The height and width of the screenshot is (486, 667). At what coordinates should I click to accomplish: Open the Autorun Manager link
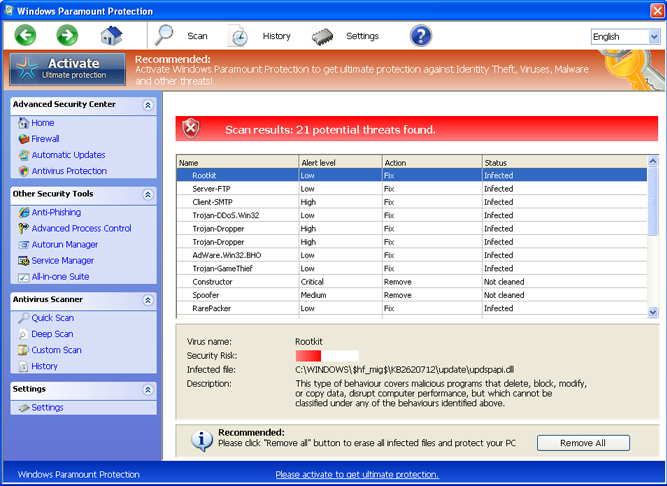[65, 245]
